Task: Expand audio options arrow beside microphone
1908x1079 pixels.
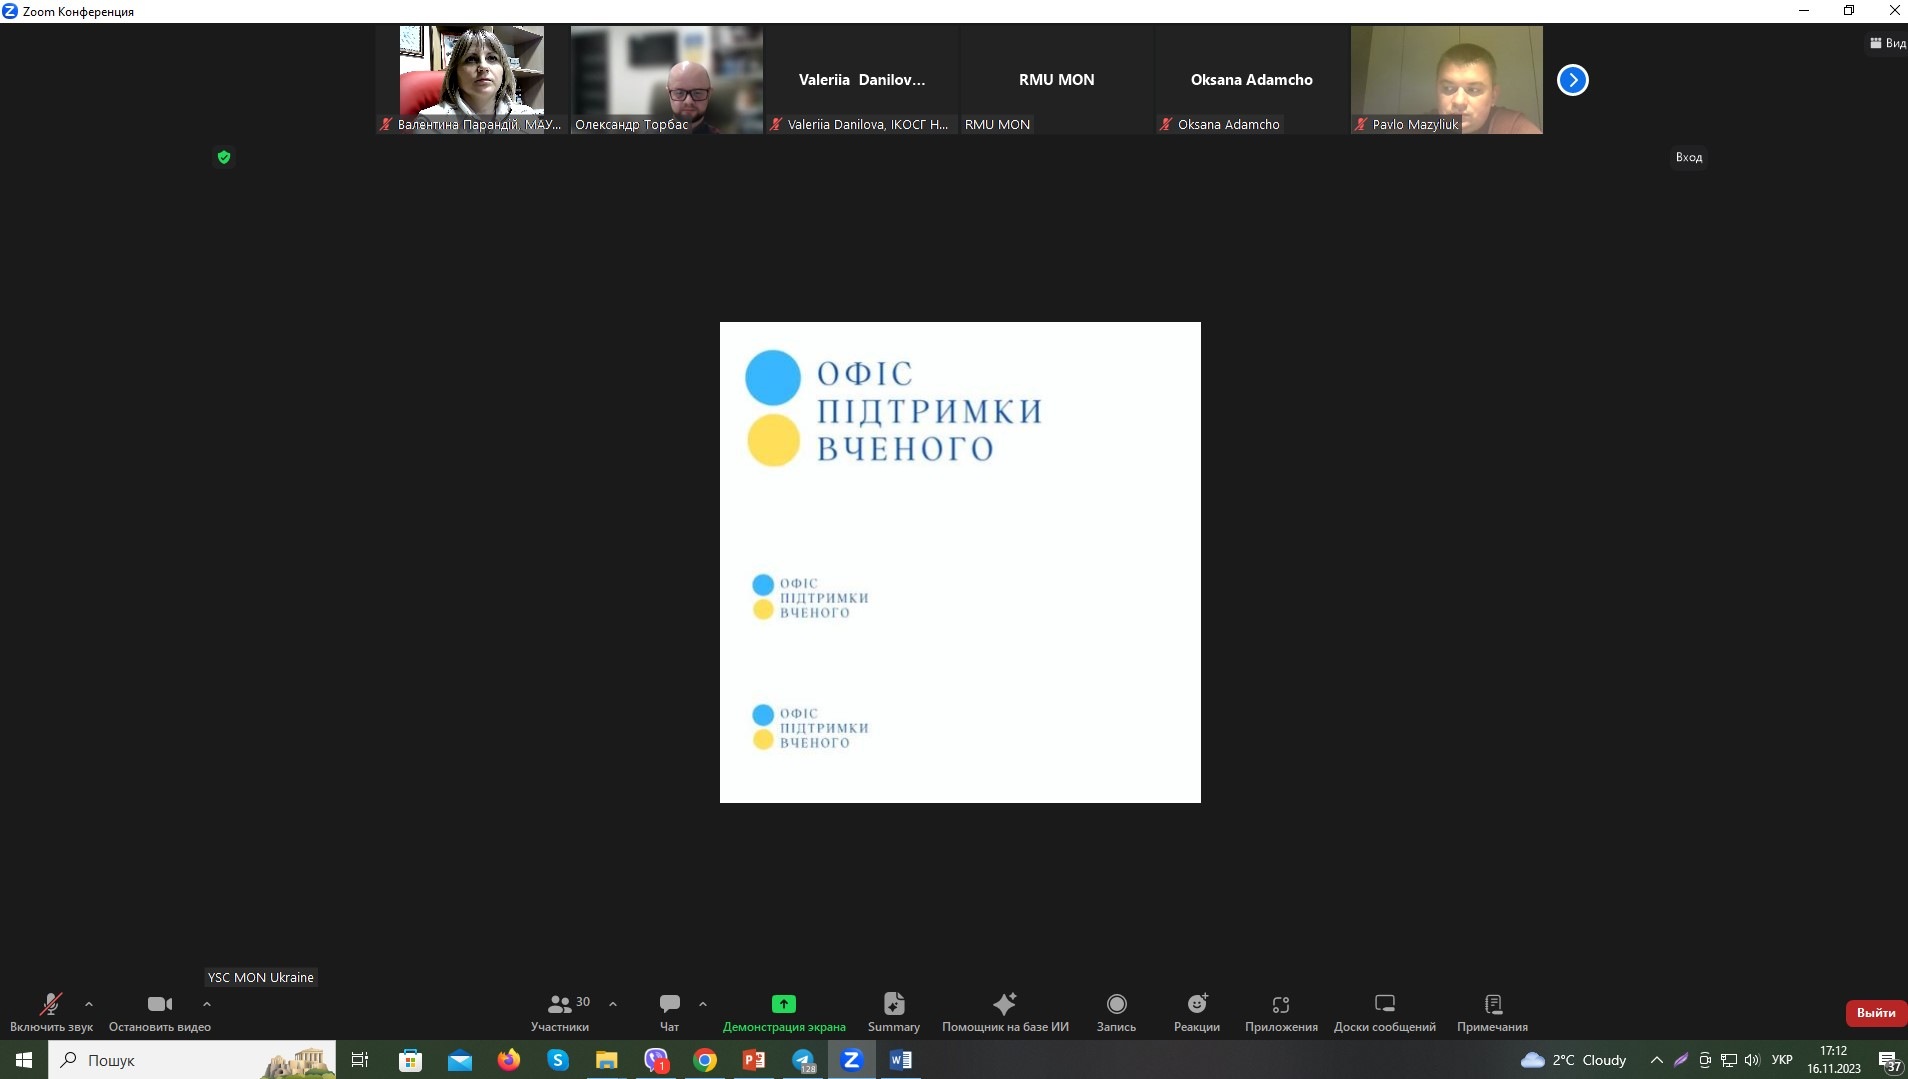Action: [89, 1004]
